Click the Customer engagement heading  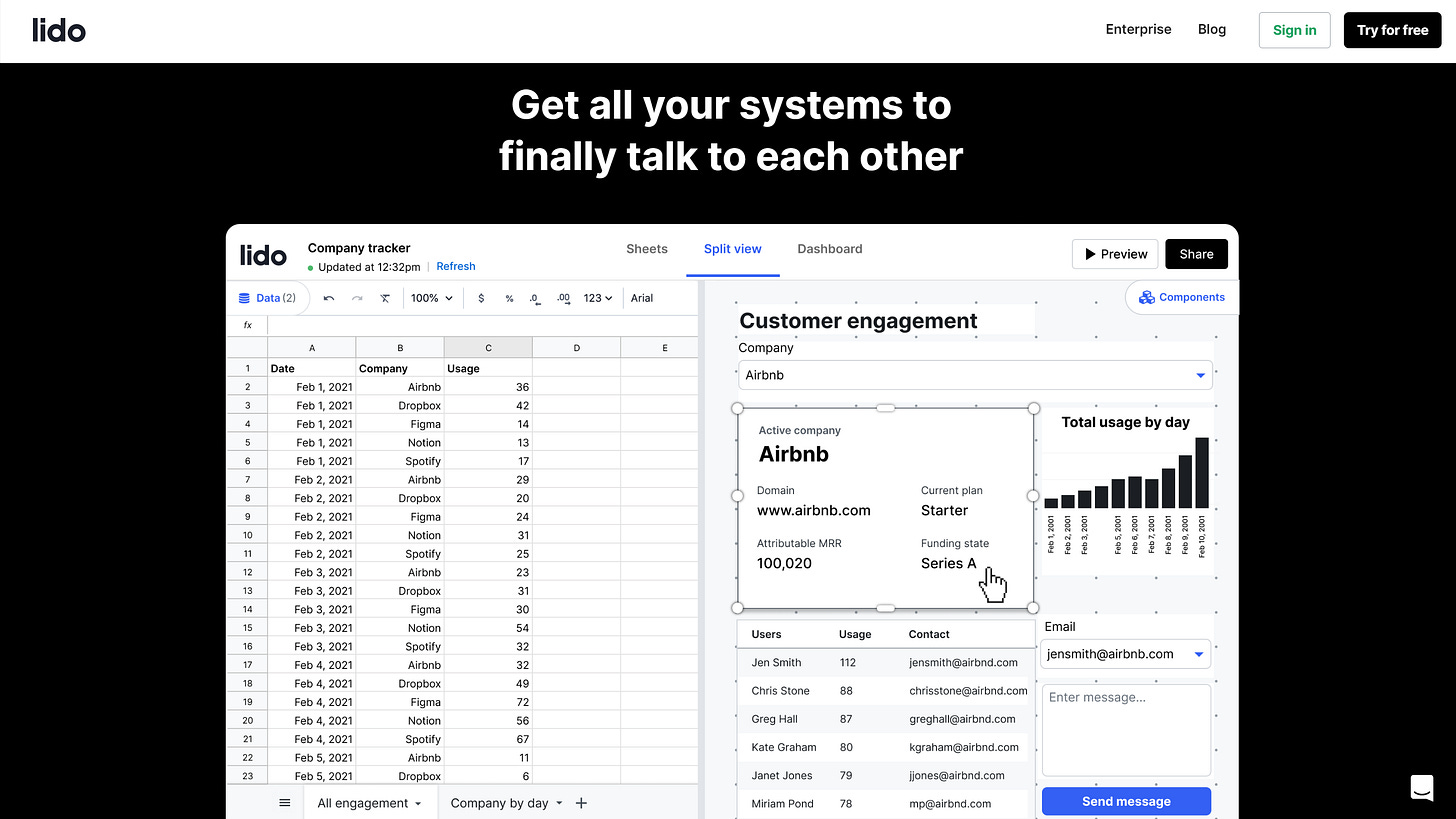coord(858,321)
